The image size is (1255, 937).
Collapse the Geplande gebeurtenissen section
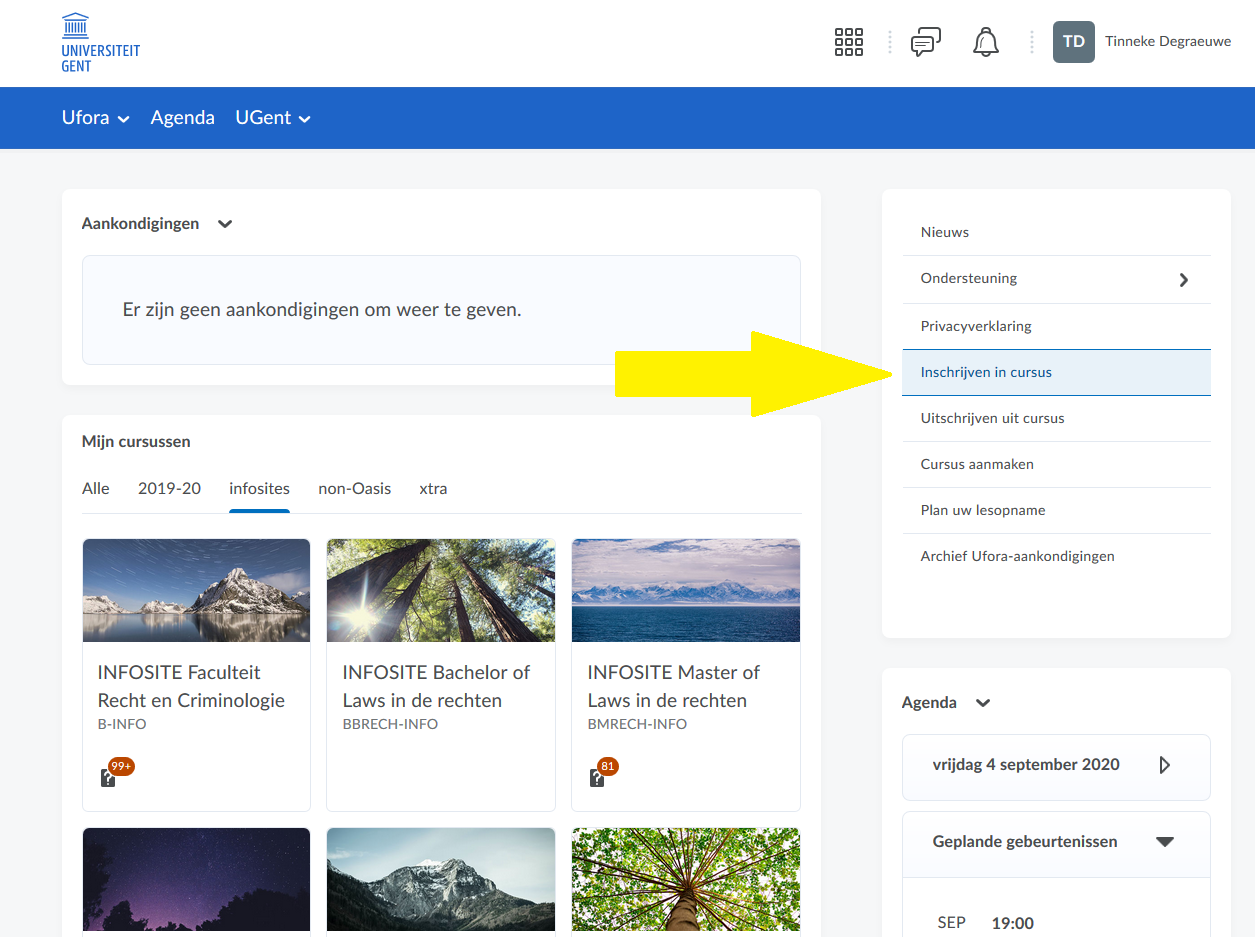pyautogui.click(x=1164, y=842)
